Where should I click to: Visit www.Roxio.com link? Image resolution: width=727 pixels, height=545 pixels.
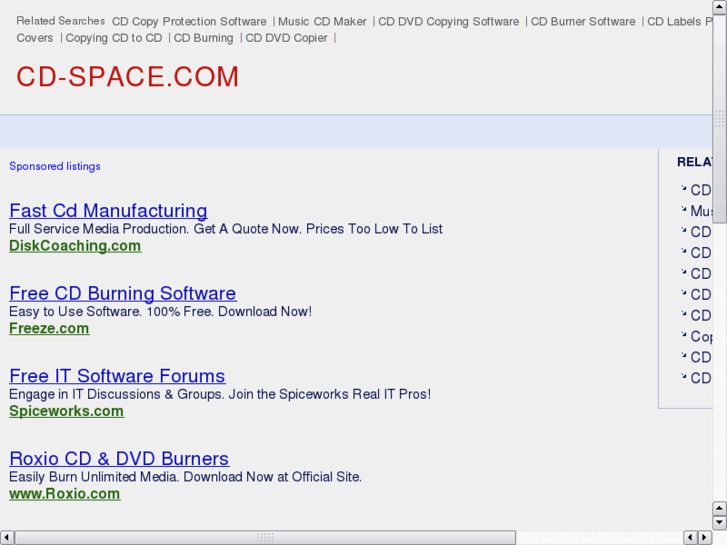(65, 494)
